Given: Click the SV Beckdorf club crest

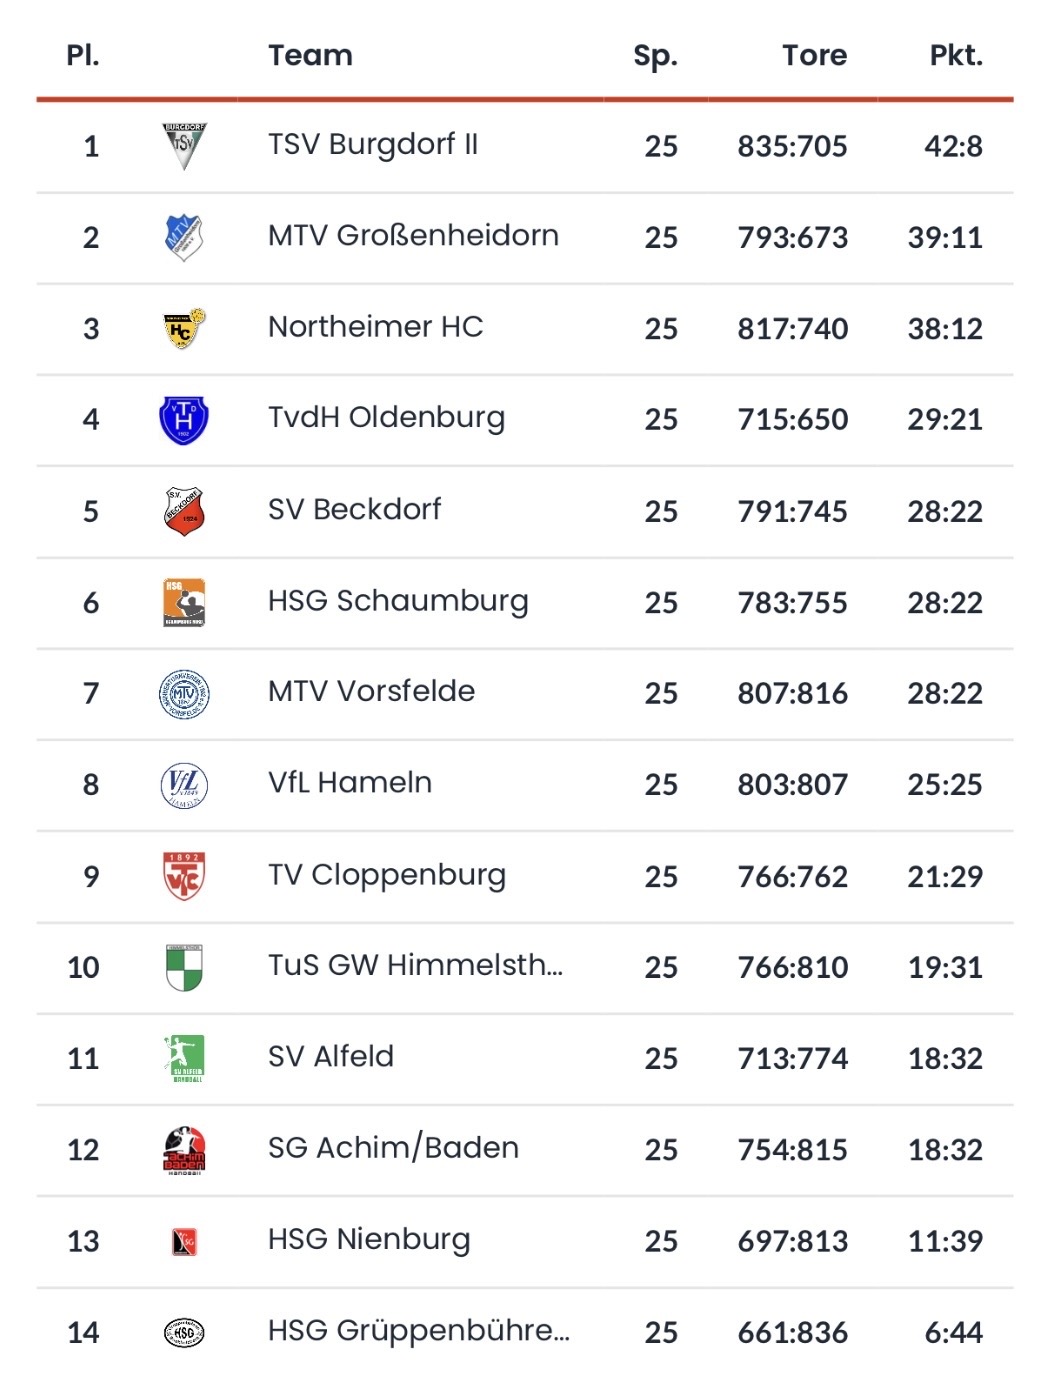Looking at the screenshot, I should [184, 511].
